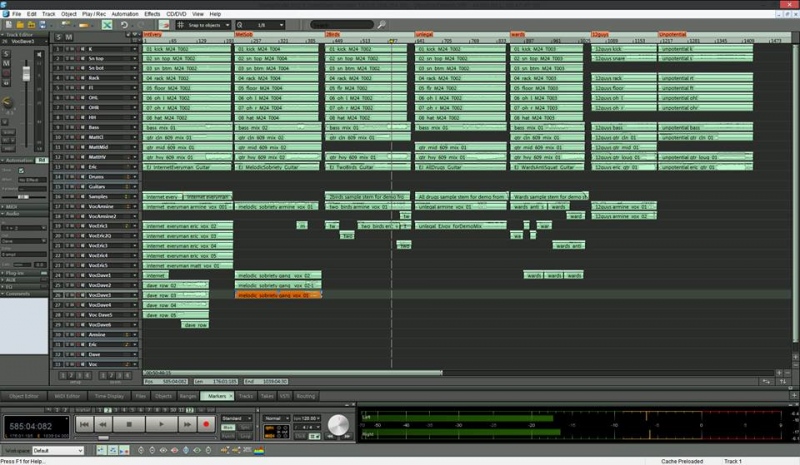The height and width of the screenshot is (465, 800).
Task: Click the red arrow toolbar icon
Action: pos(164,25)
